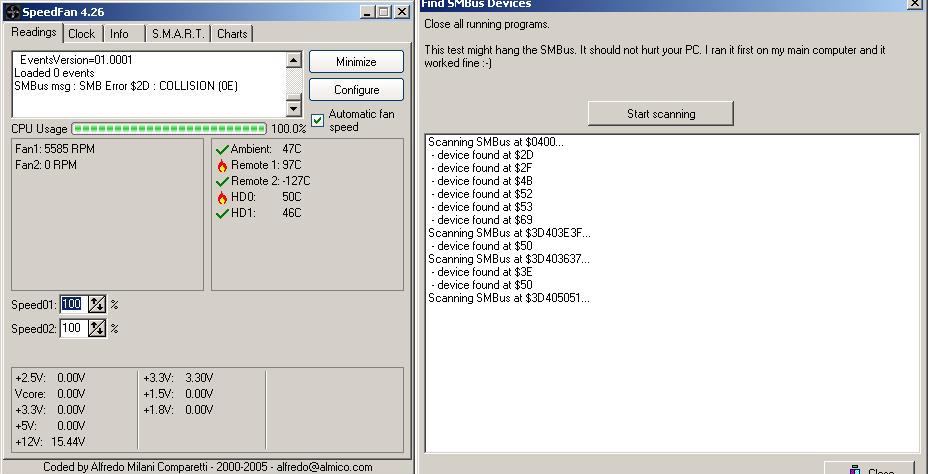Click 'device found at $3E' line
The image size is (928, 474).
click(x=482, y=272)
